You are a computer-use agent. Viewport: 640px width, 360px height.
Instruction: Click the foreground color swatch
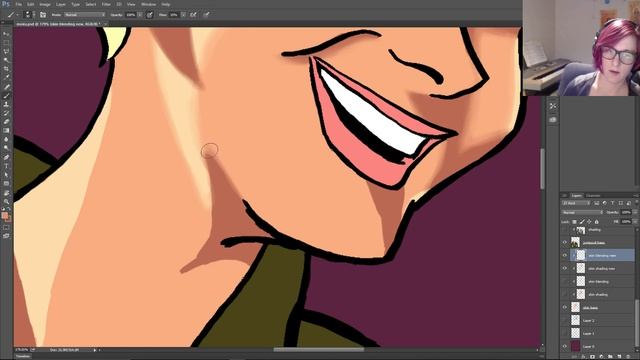coord(4,215)
